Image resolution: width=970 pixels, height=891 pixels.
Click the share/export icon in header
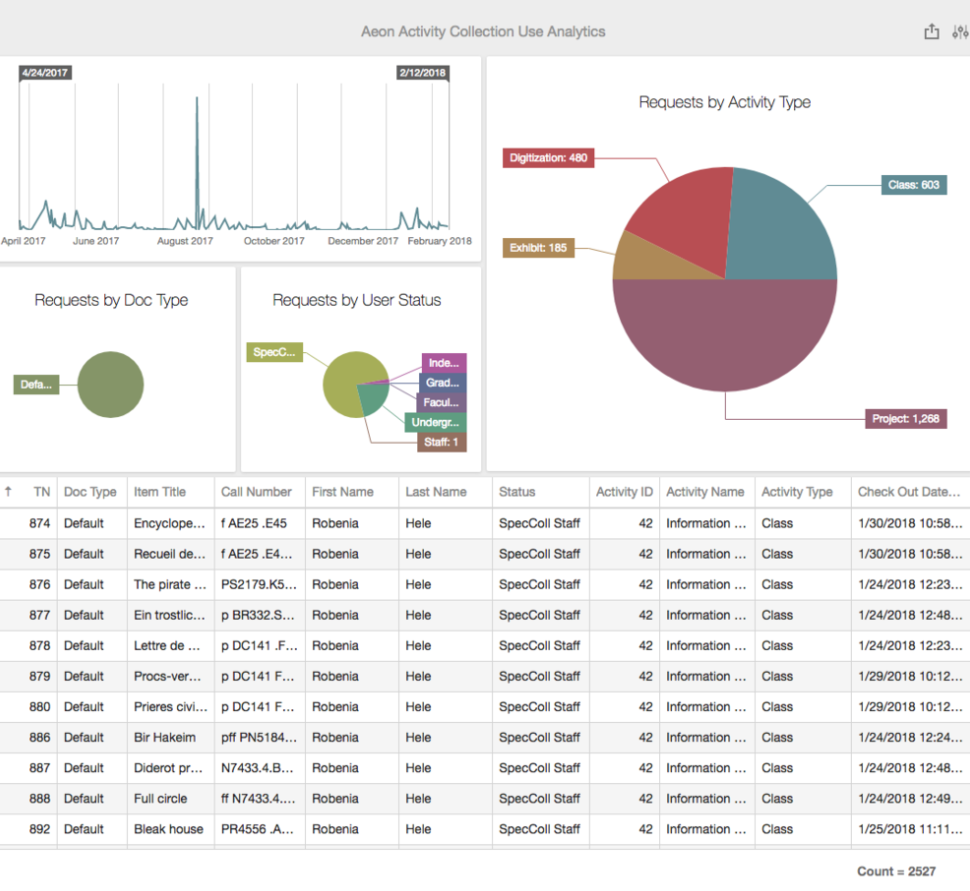click(931, 32)
